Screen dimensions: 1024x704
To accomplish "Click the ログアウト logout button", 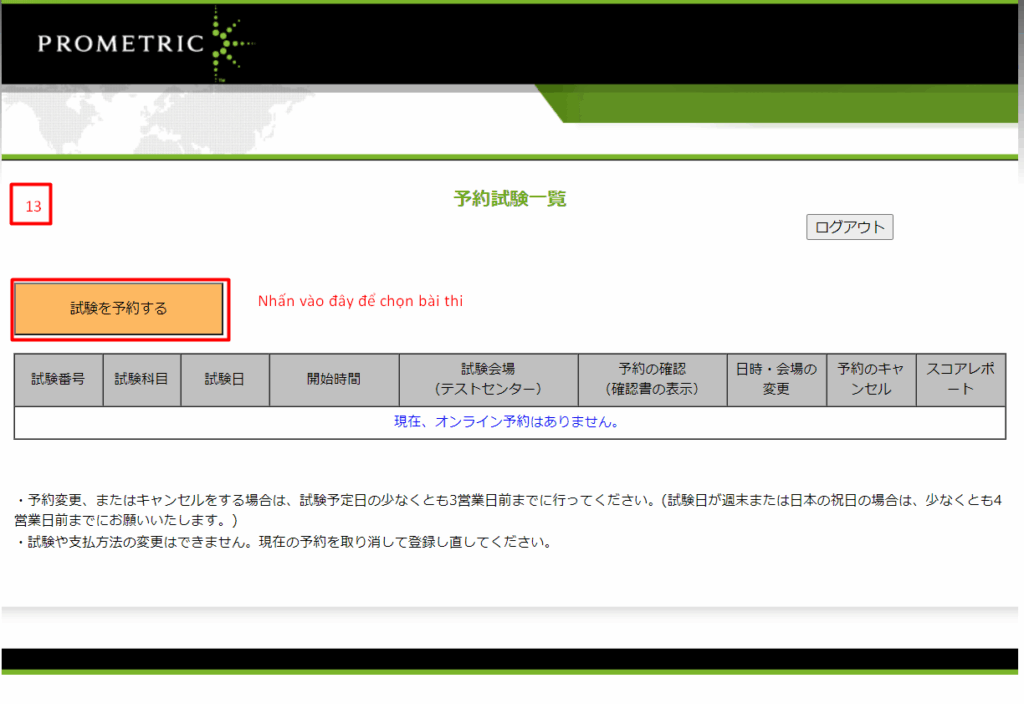I will (x=849, y=227).
